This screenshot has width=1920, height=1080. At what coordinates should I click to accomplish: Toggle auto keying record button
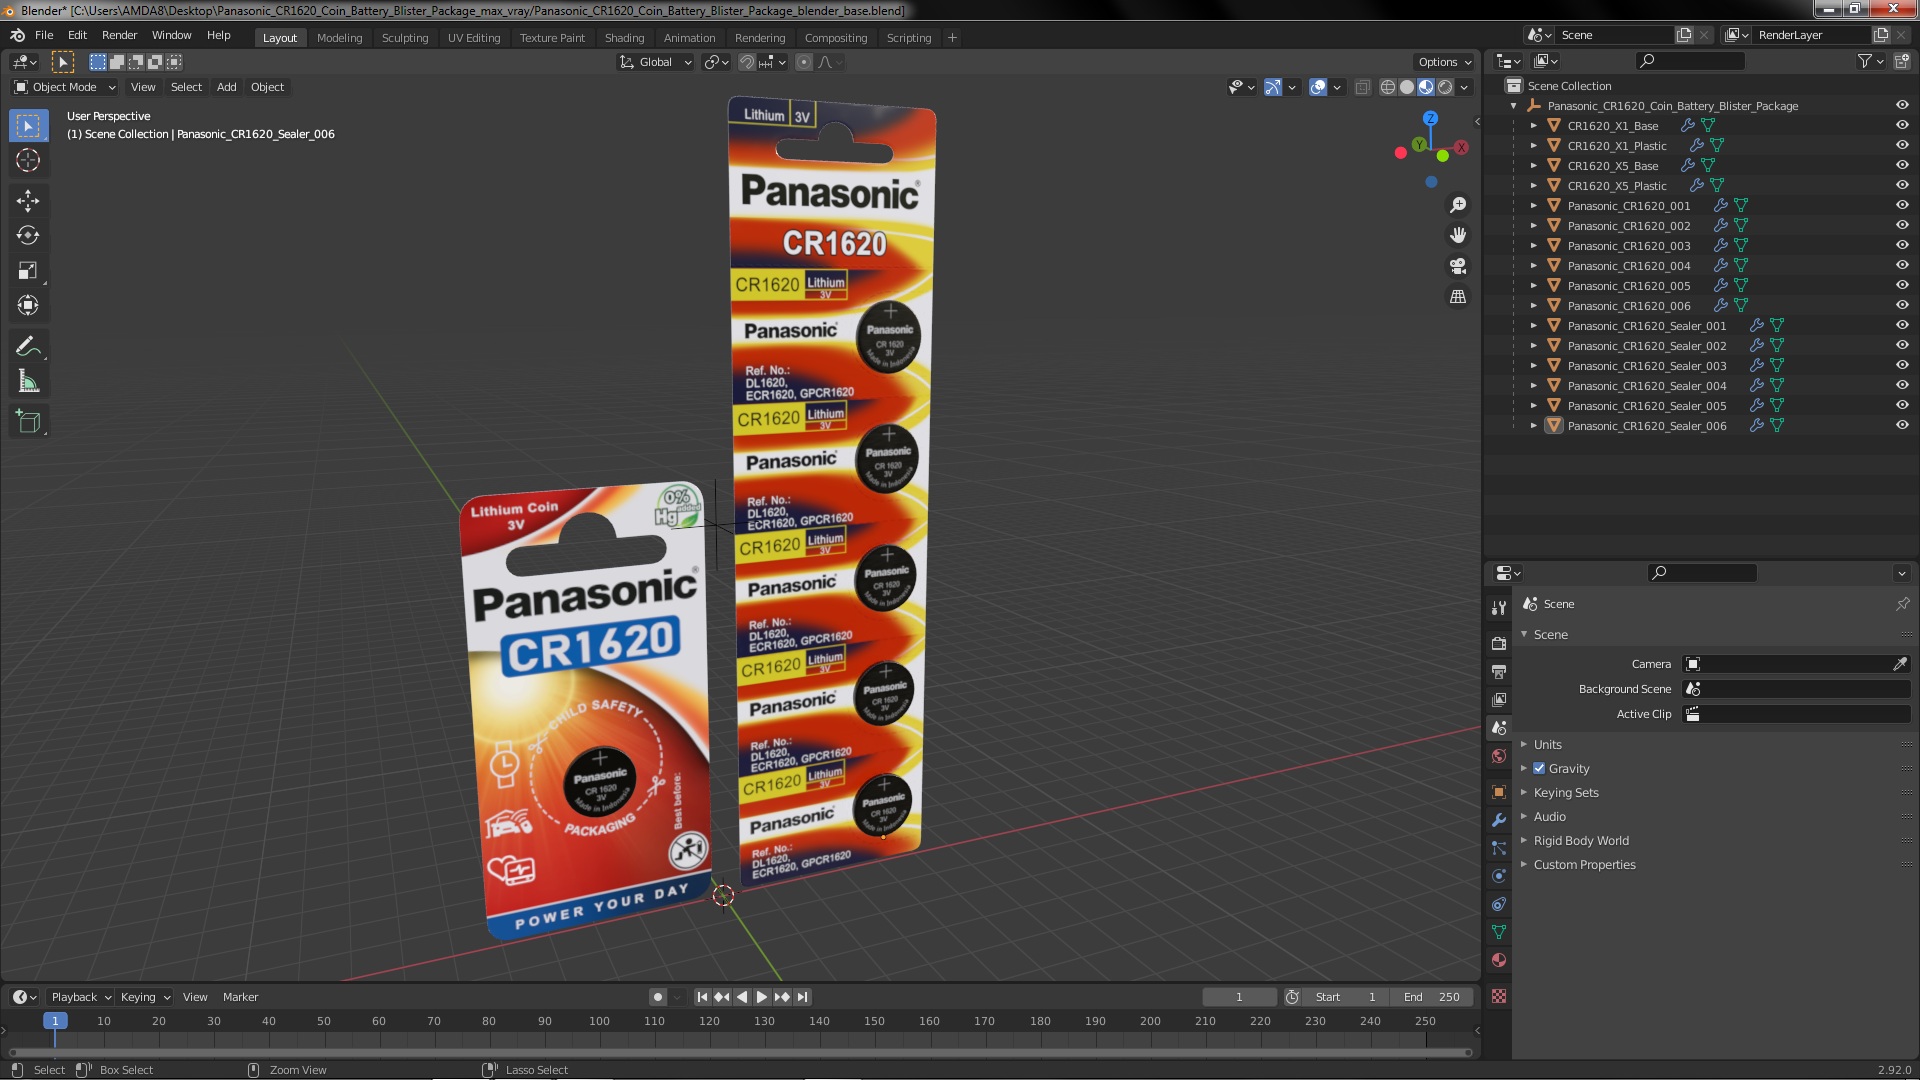[x=657, y=997]
